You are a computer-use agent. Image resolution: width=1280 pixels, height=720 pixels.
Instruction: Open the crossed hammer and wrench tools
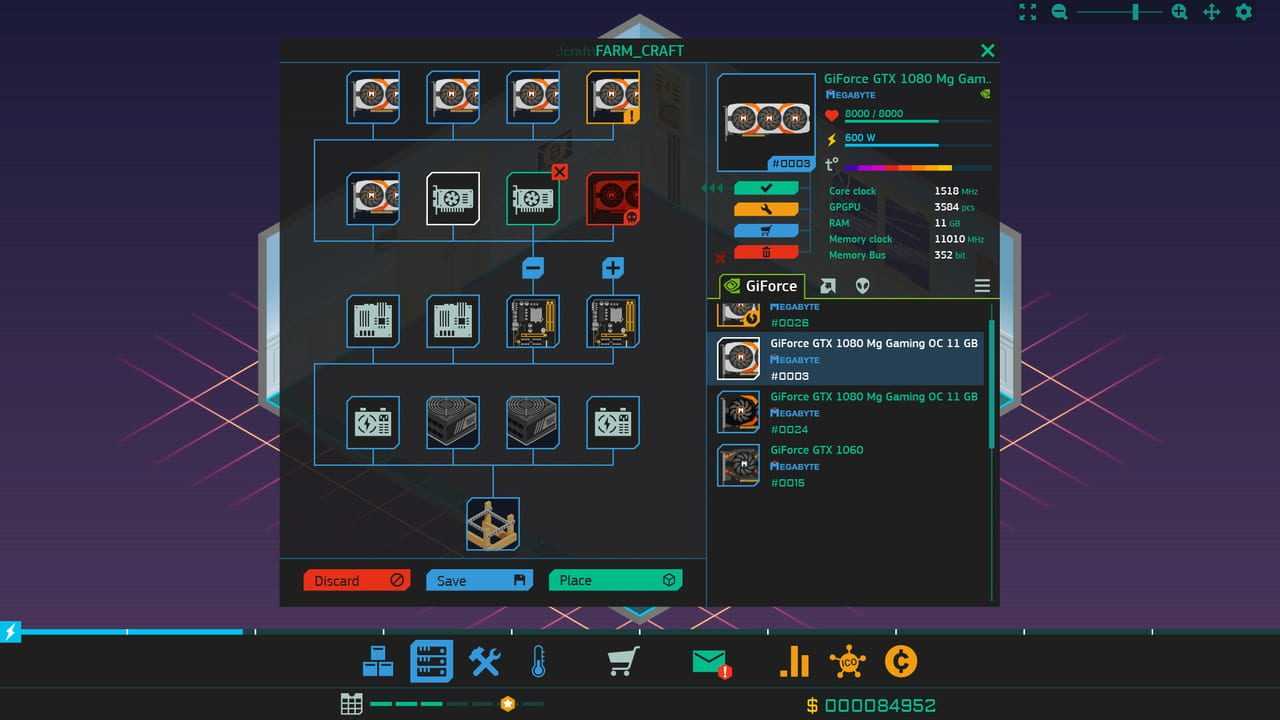click(485, 662)
